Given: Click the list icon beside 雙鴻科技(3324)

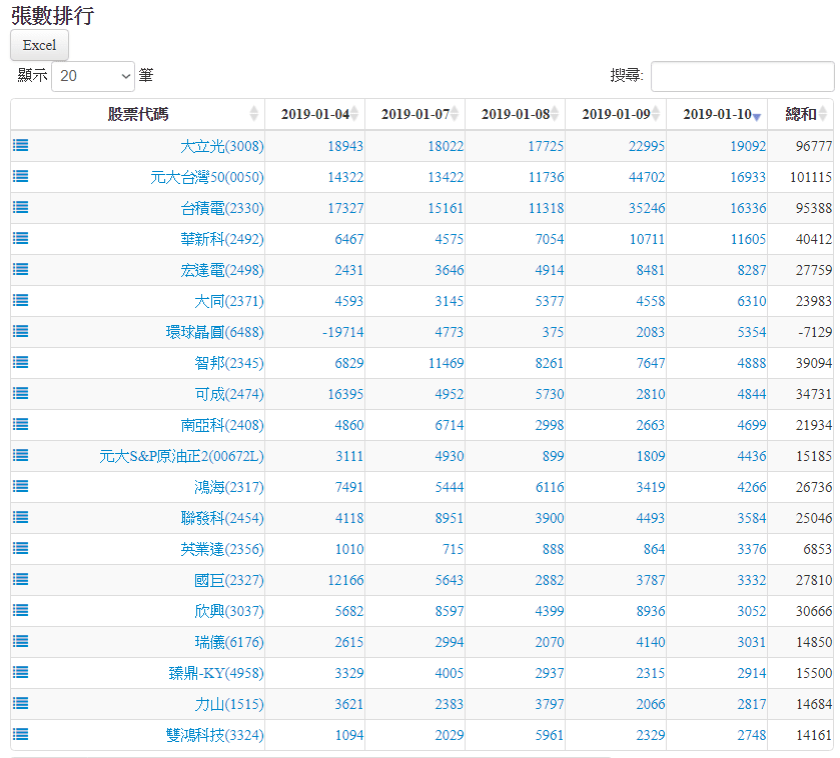Looking at the screenshot, I should click(x=21, y=734).
